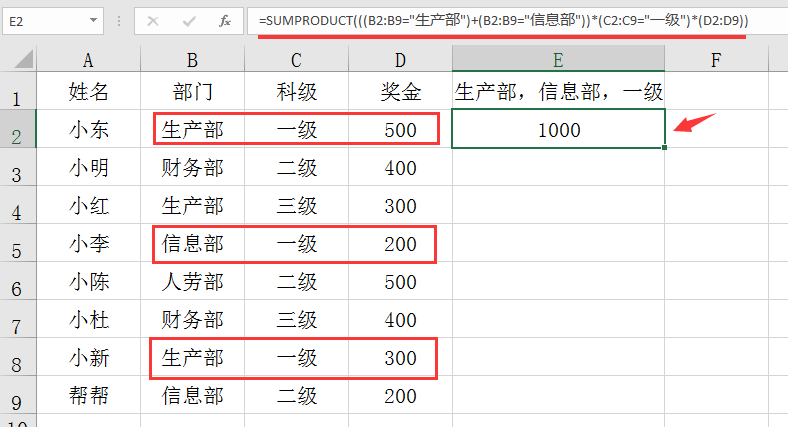Click 小明's bonus cell 400
Screen dimensions: 788x427
coord(401,167)
